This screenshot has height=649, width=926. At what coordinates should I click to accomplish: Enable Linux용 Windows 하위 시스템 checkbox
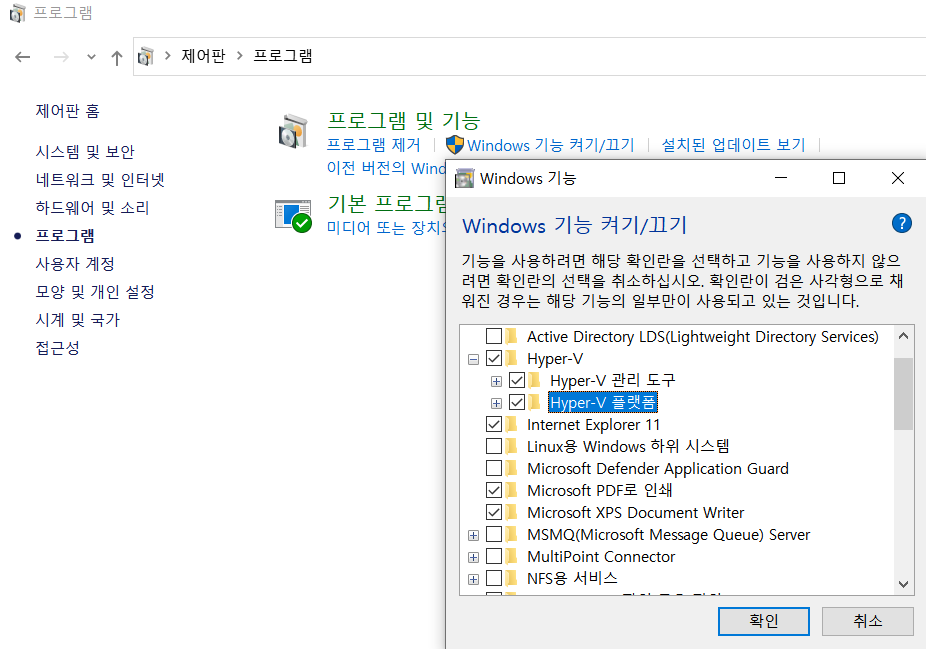coord(494,446)
